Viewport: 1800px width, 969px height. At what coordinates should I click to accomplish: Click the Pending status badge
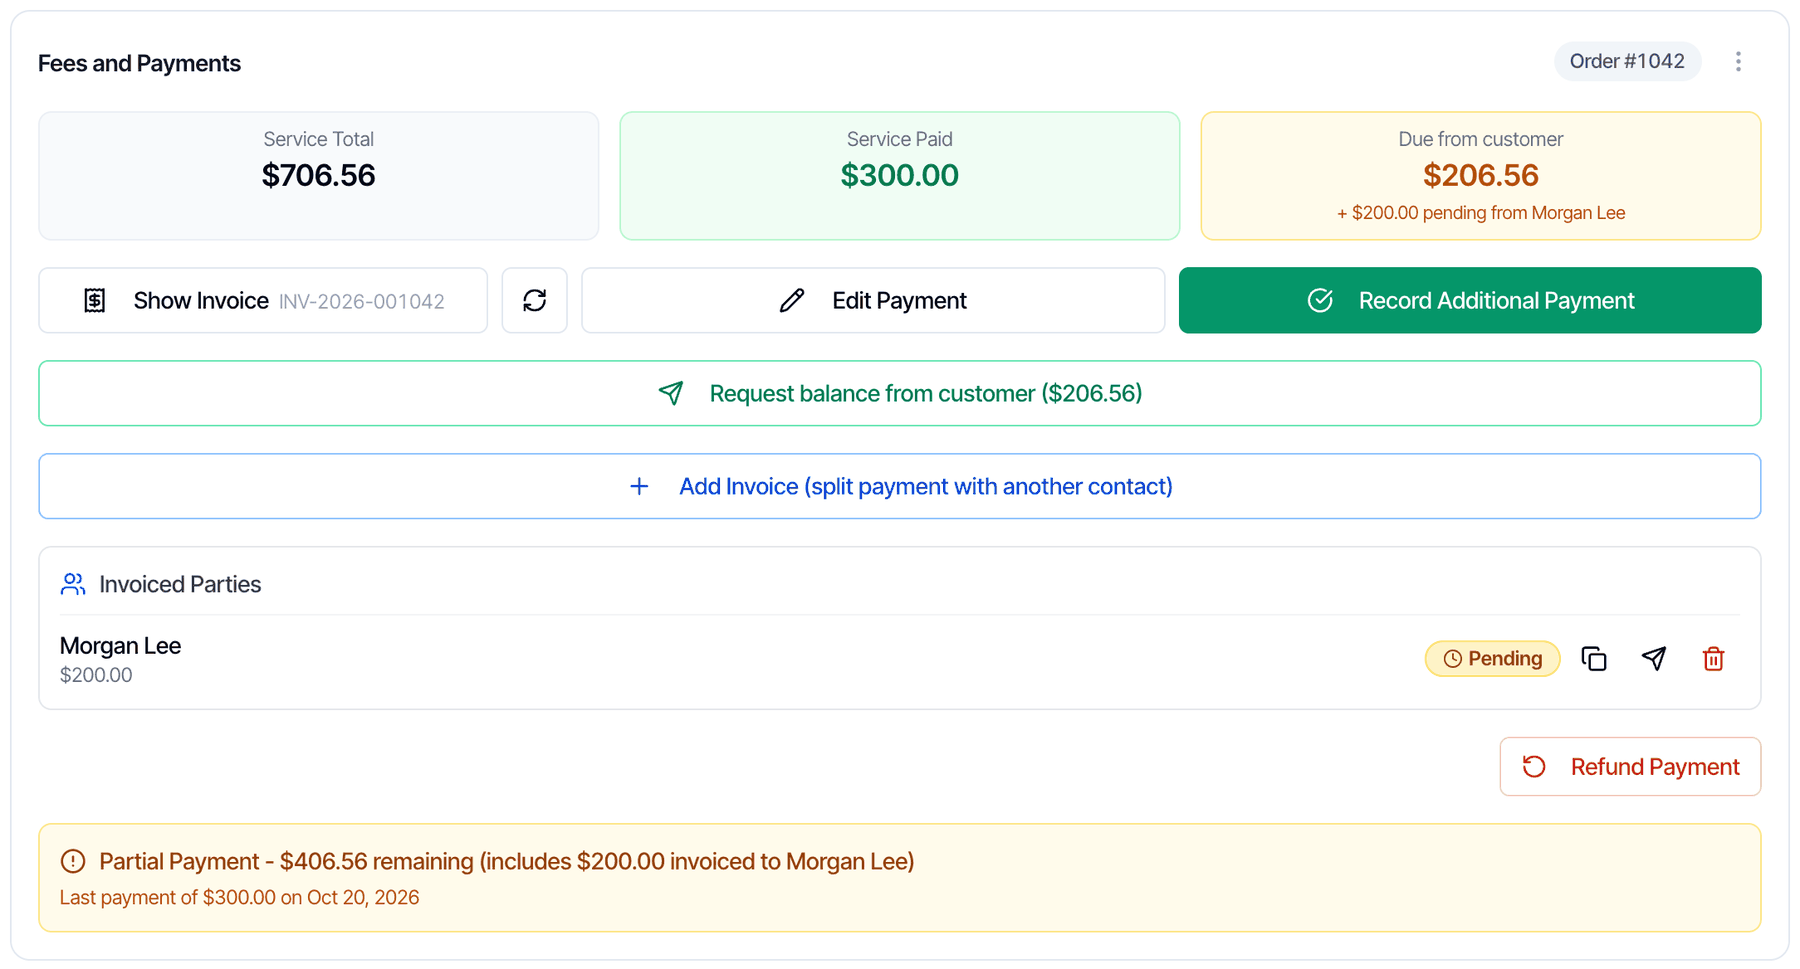click(x=1492, y=659)
